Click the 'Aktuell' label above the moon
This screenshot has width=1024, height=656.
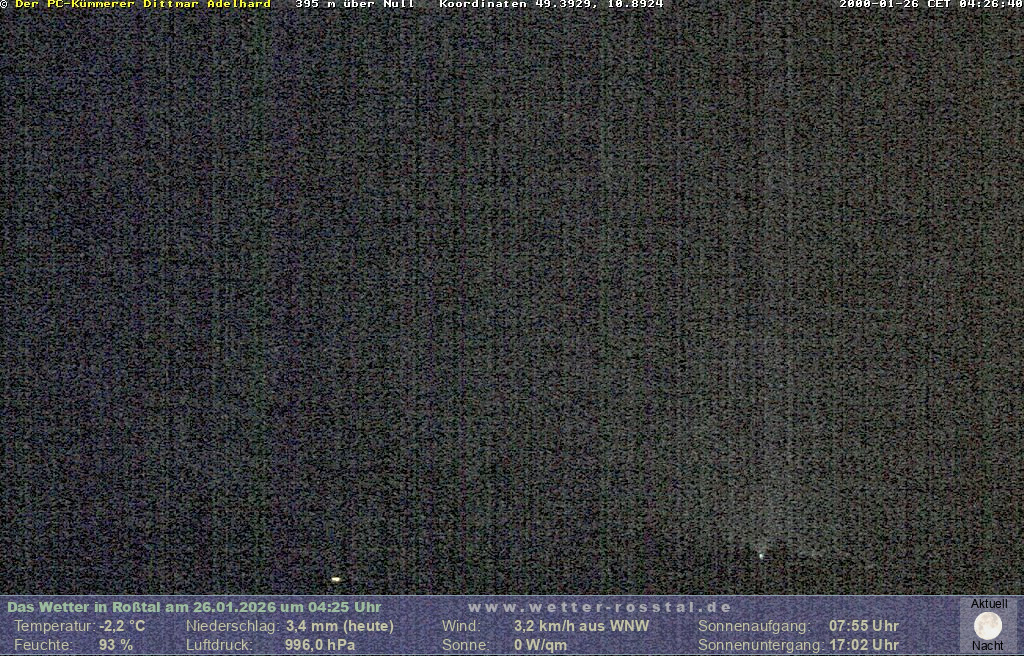[x=989, y=604]
